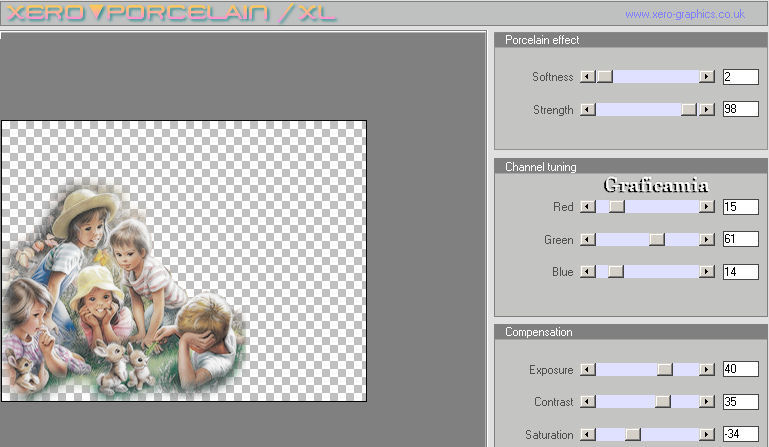Click the Red channel slider thumb
The height and width of the screenshot is (447, 769).
click(x=617, y=207)
